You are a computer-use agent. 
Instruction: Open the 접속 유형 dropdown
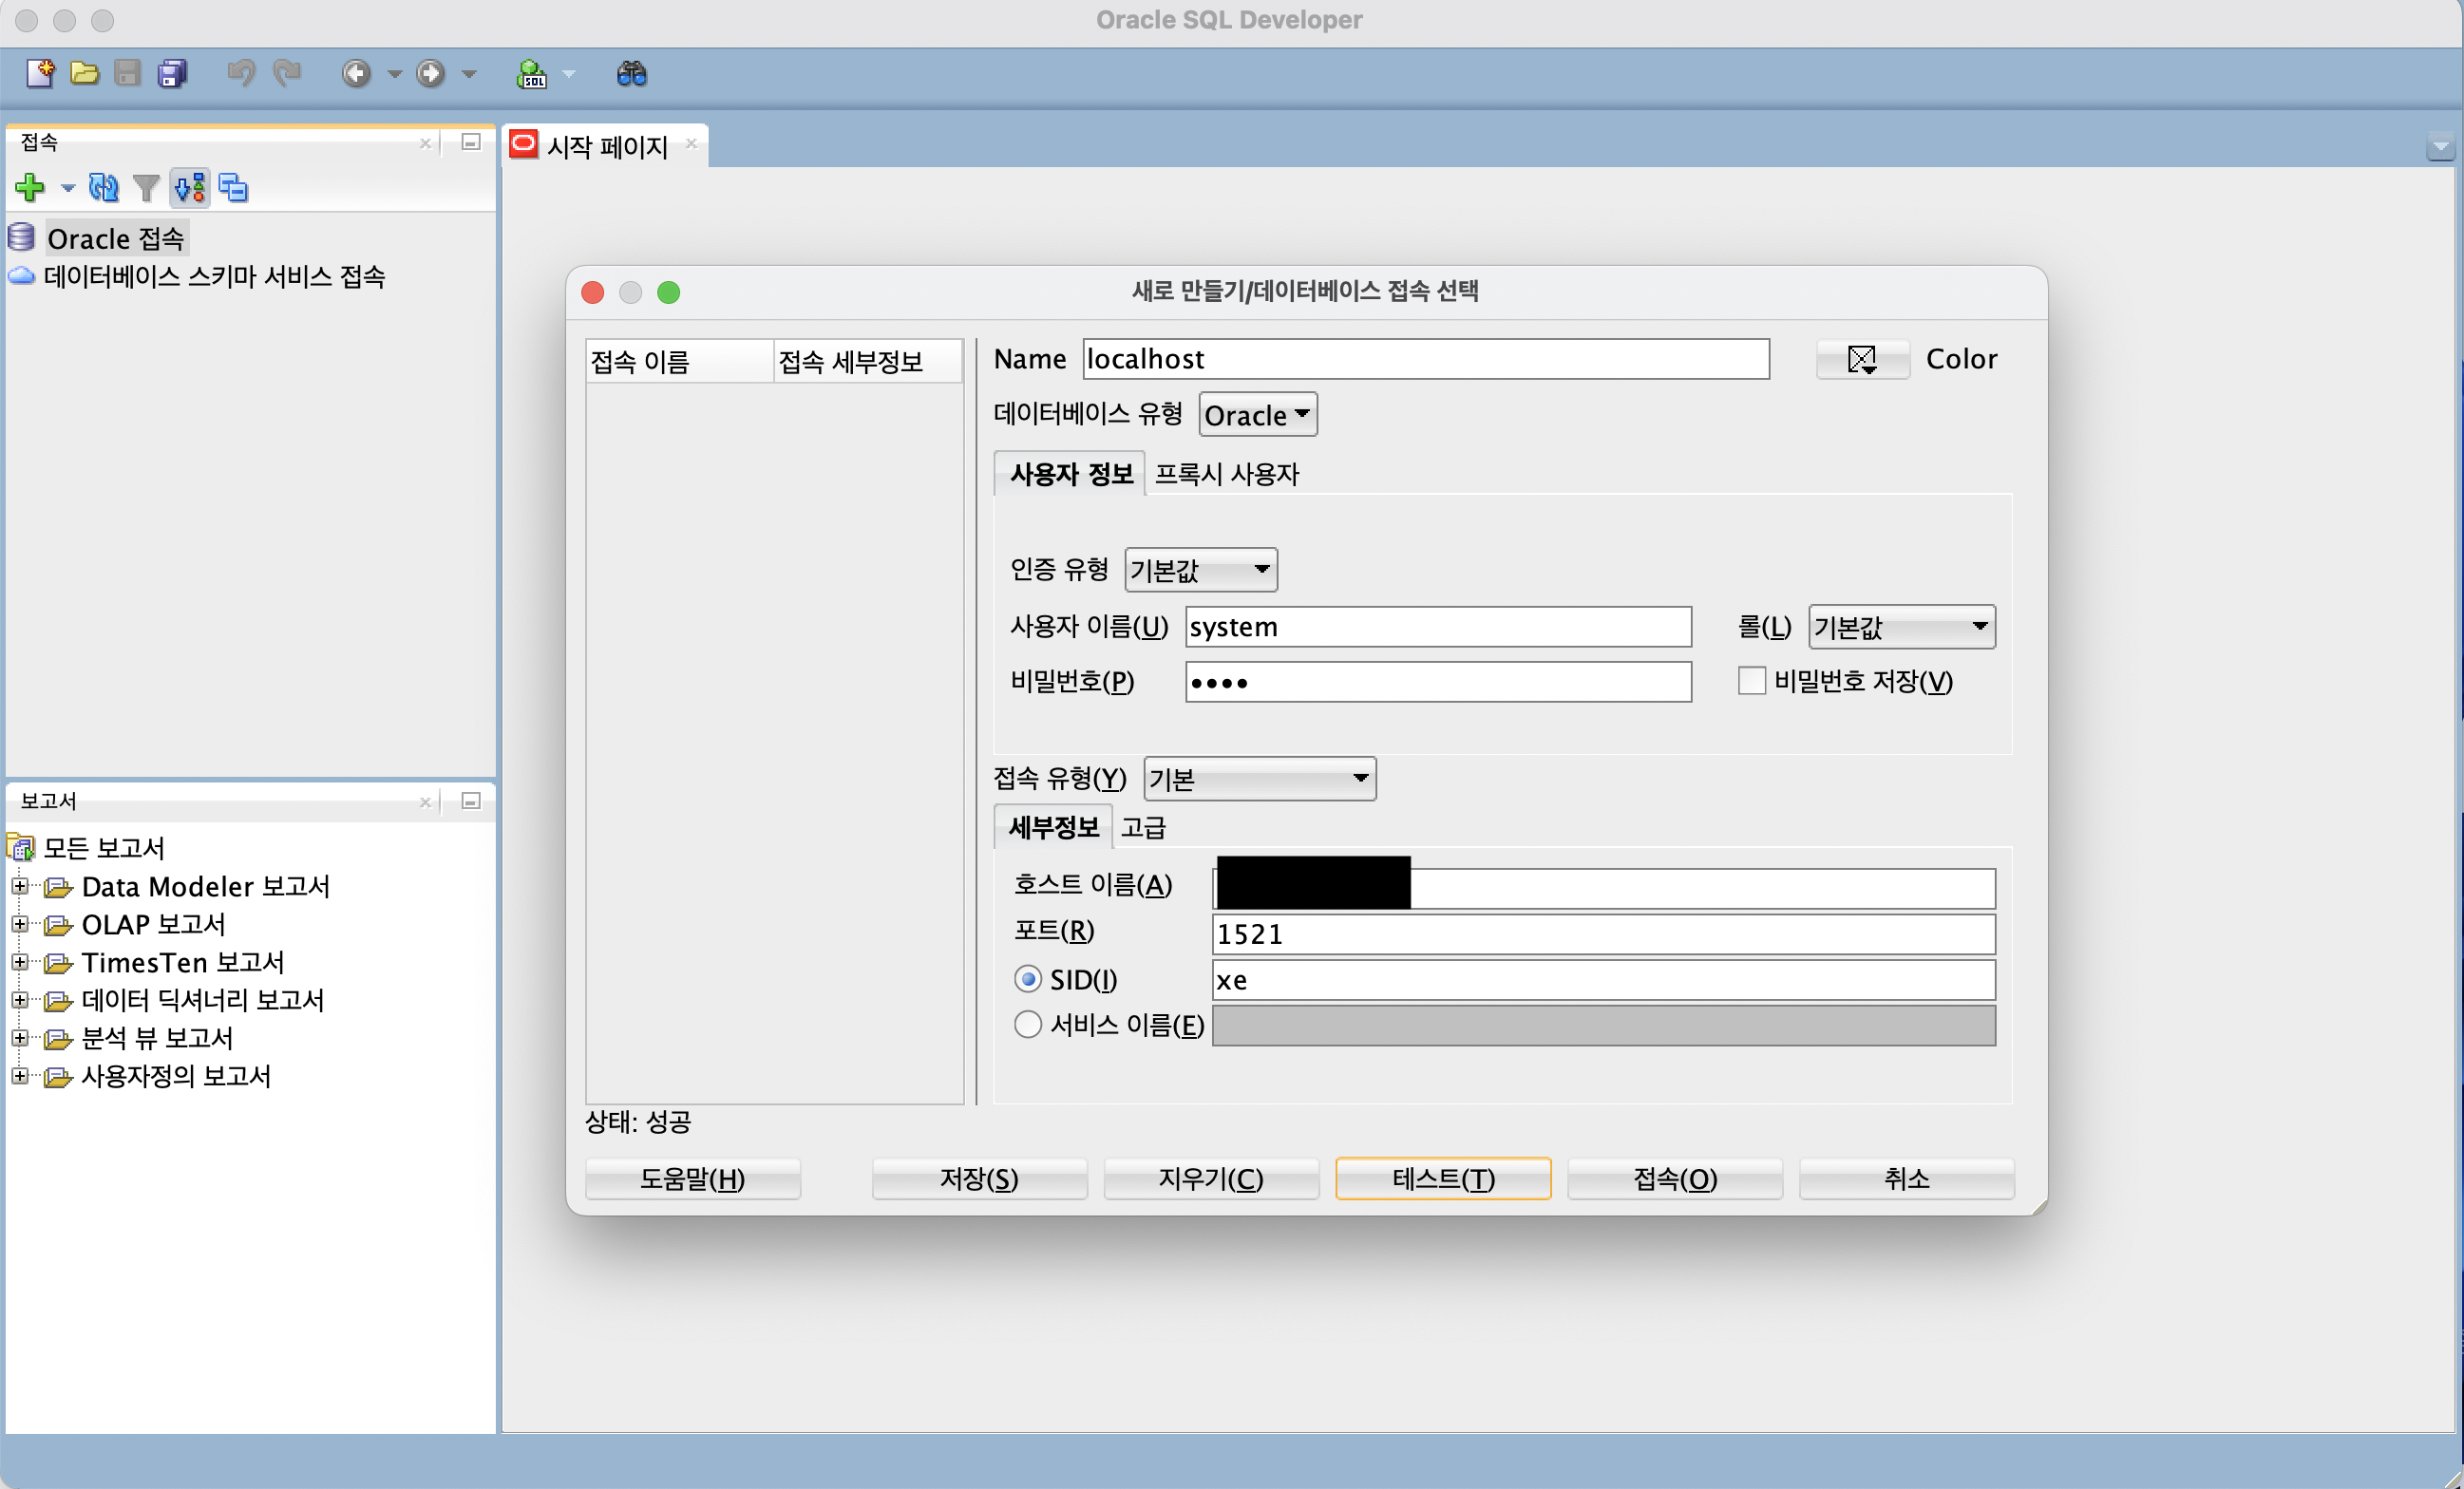[1259, 779]
